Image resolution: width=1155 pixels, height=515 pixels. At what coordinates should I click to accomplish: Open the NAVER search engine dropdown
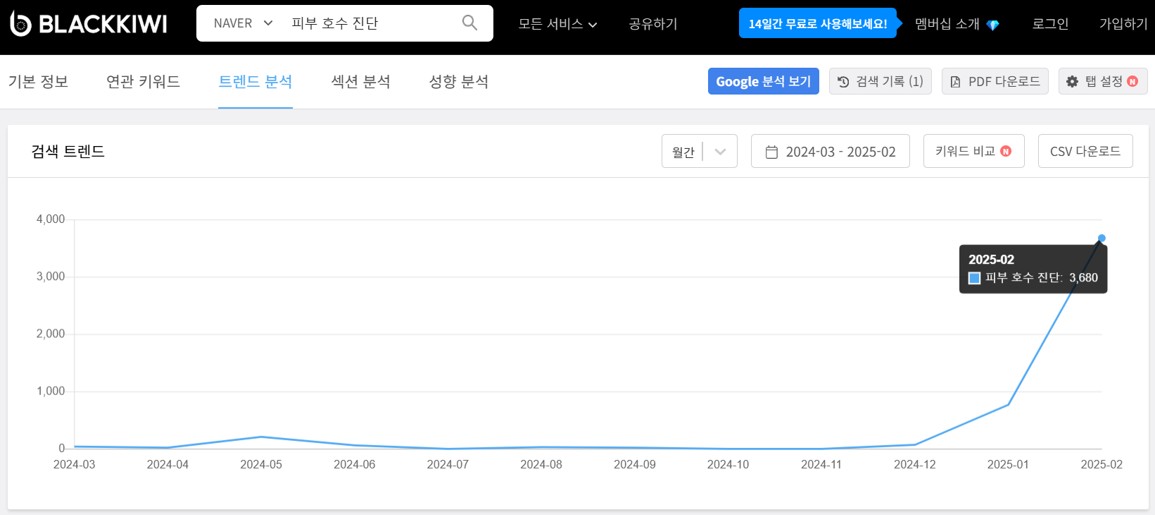[242, 23]
